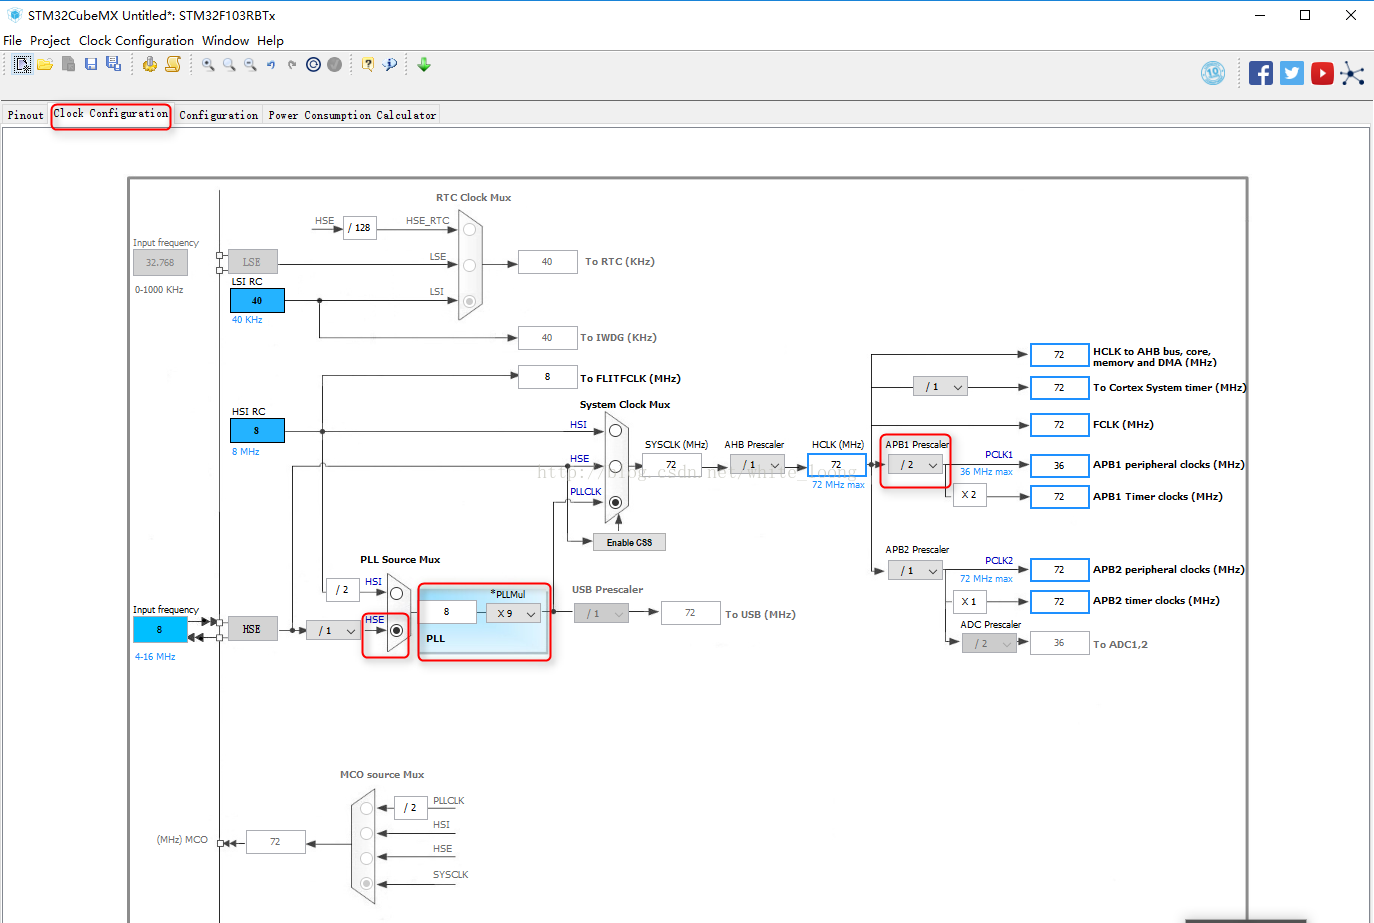Open a project with the folder icon
1374x923 pixels.
click(x=45, y=65)
